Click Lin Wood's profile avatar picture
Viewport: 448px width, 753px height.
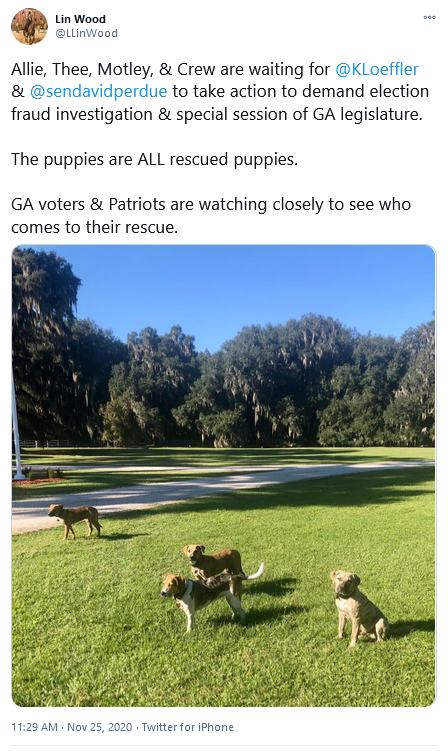[29, 26]
